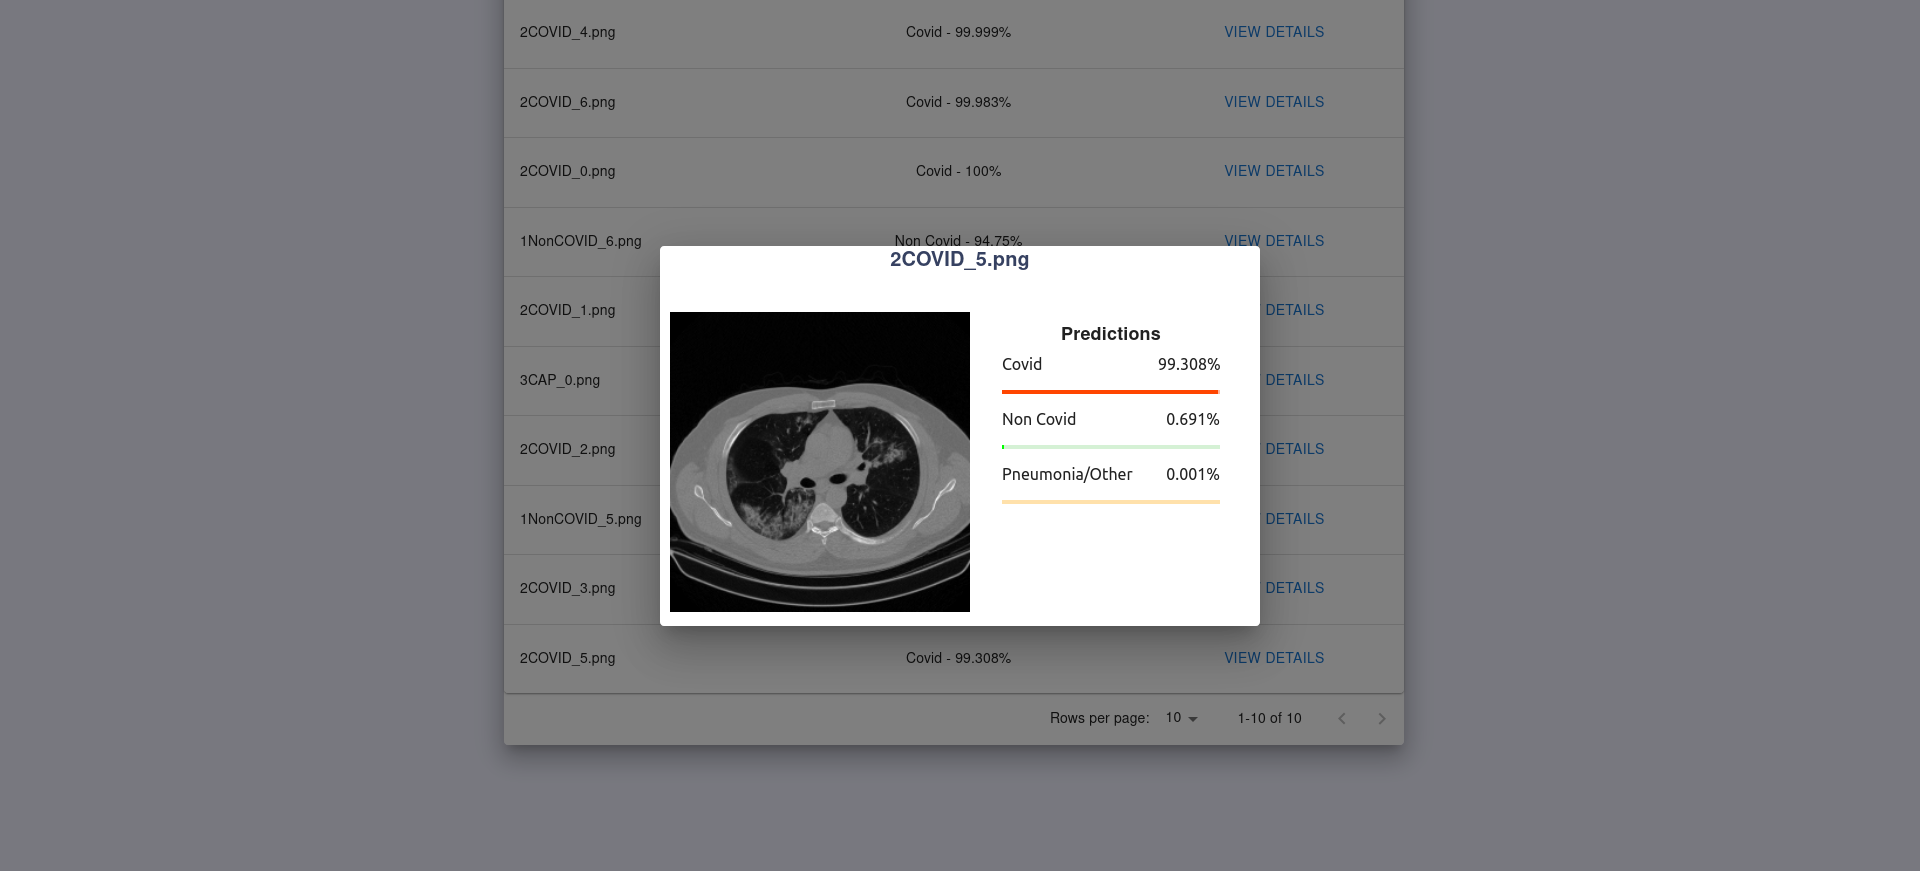
Task: Open partially hidden Details link for 2COVID_3.png
Action: pos(1292,588)
